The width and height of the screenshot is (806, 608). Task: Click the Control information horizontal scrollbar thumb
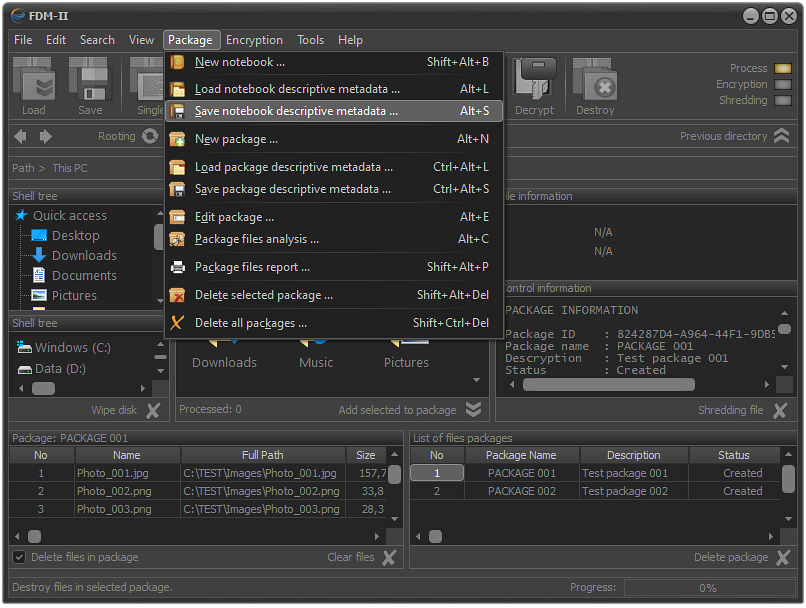pyautogui.click(x=609, y=384)
